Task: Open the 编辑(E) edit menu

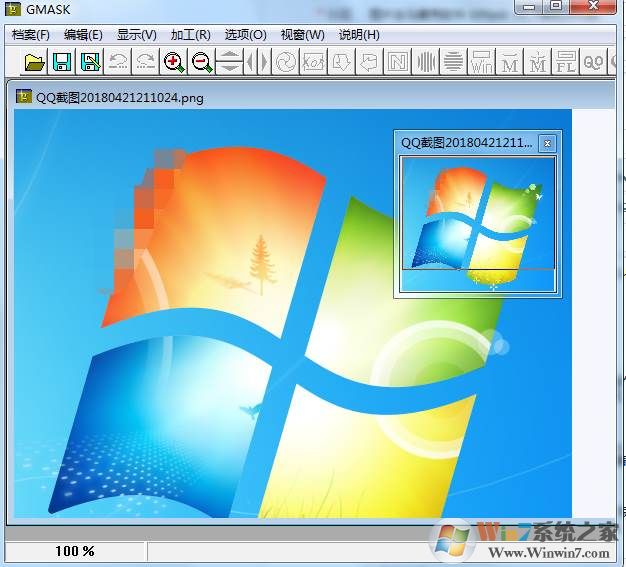Action: (x=83, y=35)
